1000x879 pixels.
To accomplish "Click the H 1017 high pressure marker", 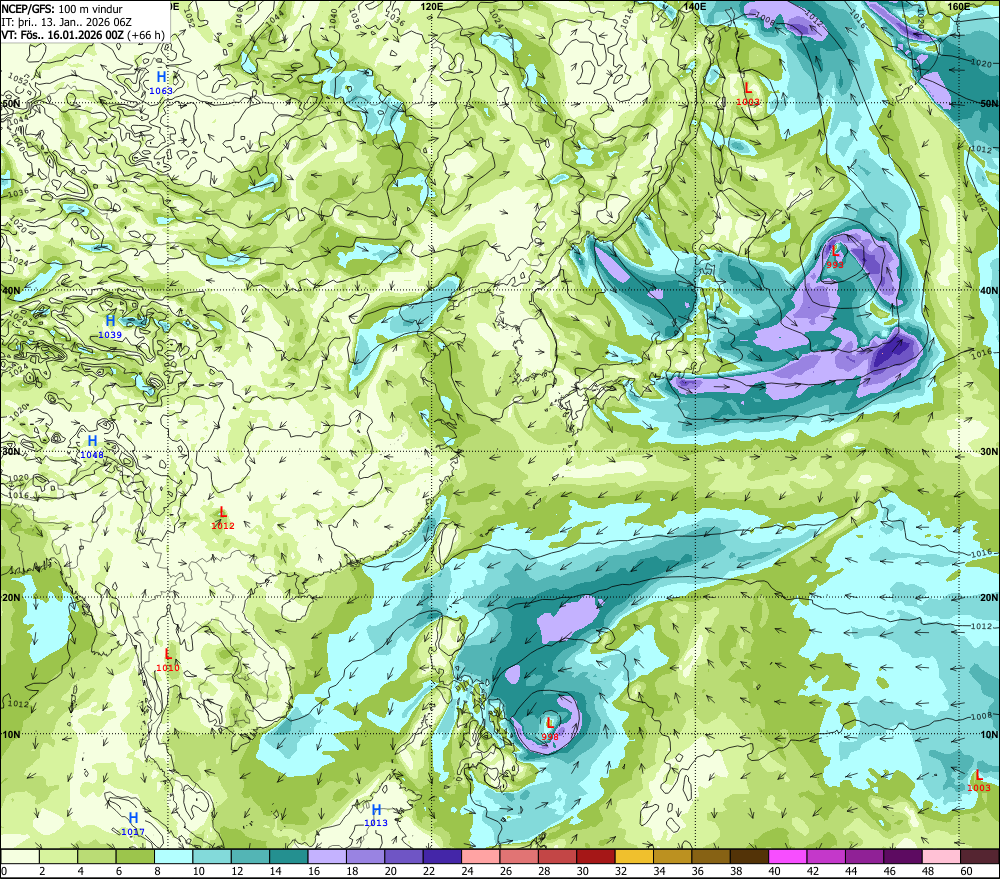I will point(133,824).
